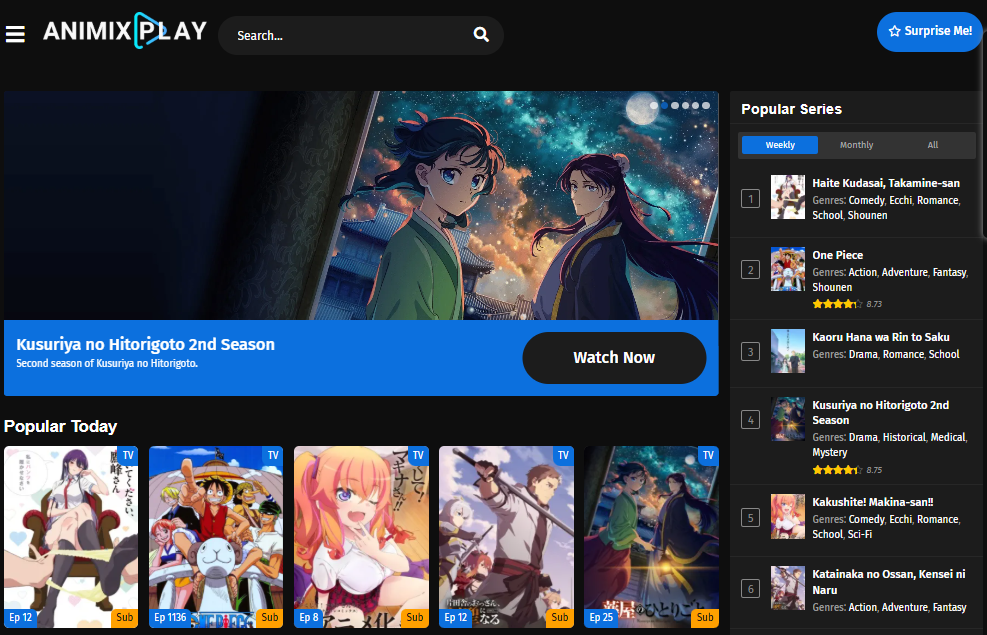
Task: Open the hamburger menu
Action: pyautogui.click(x=15, y=34)
